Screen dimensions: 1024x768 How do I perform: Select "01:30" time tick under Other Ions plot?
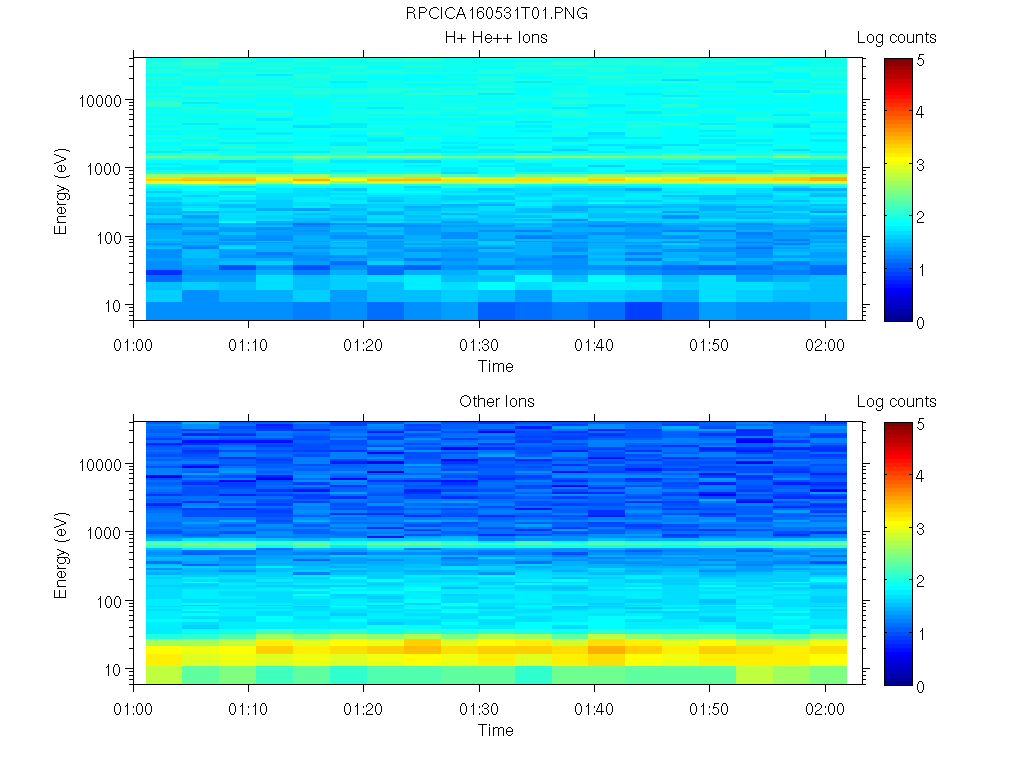click(479, 709)
